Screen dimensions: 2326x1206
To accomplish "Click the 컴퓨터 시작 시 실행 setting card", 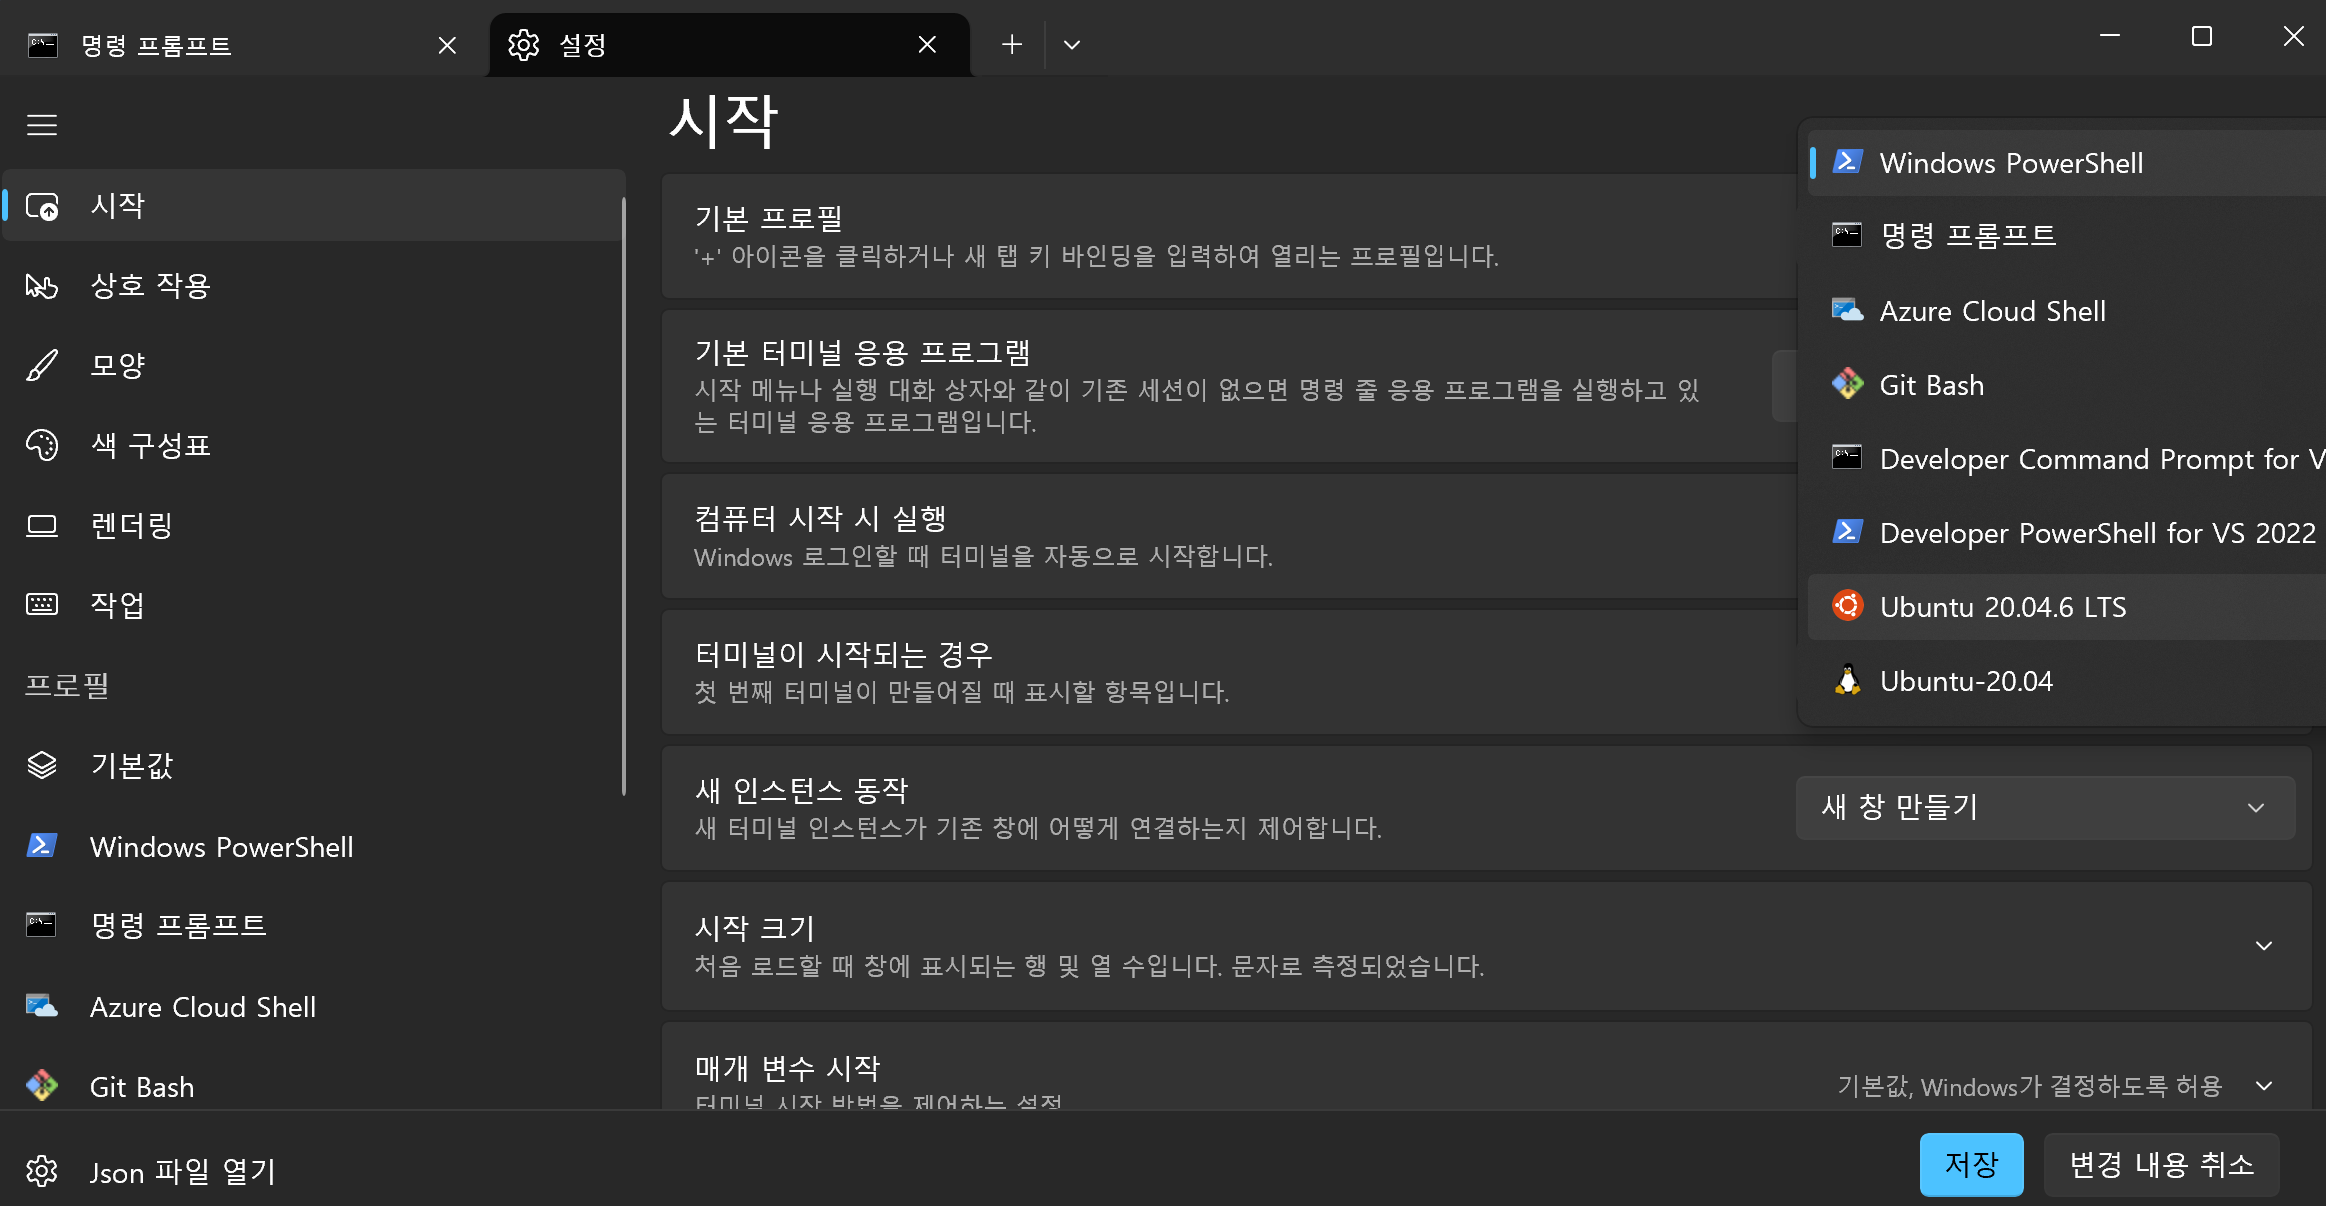I will pos(1228,536).
